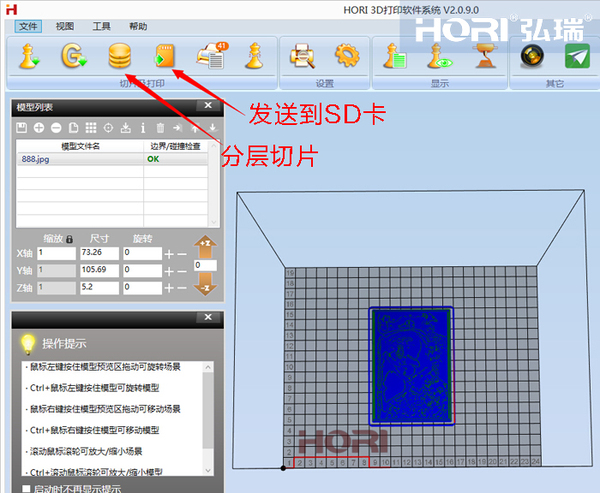Image resolution: width=600 pixels, height=493 pixels.
Task: Click tips list scrollbar down arrow
Action: (x=208, y=470)
